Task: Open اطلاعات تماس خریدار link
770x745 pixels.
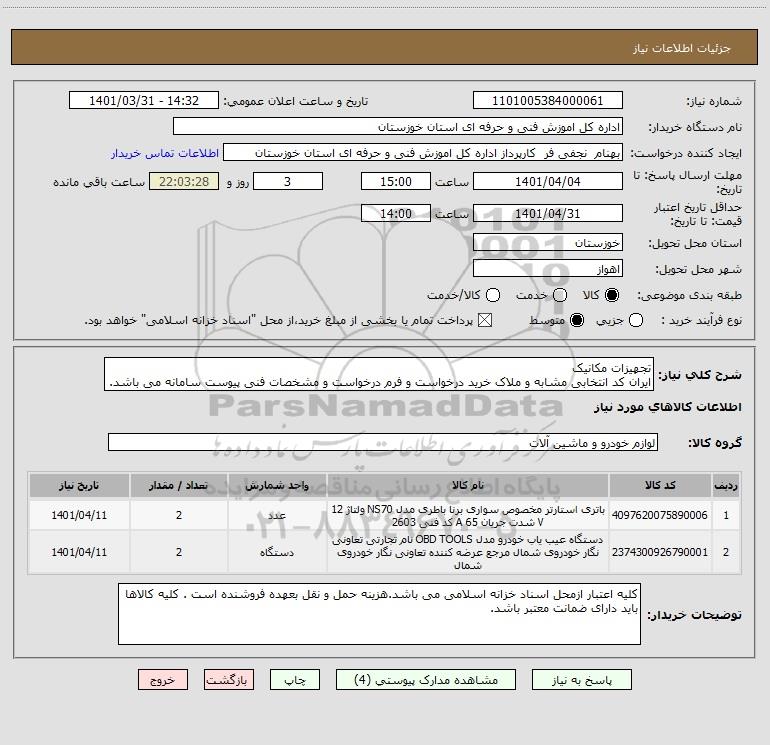Action: click(x=165, y=153)
